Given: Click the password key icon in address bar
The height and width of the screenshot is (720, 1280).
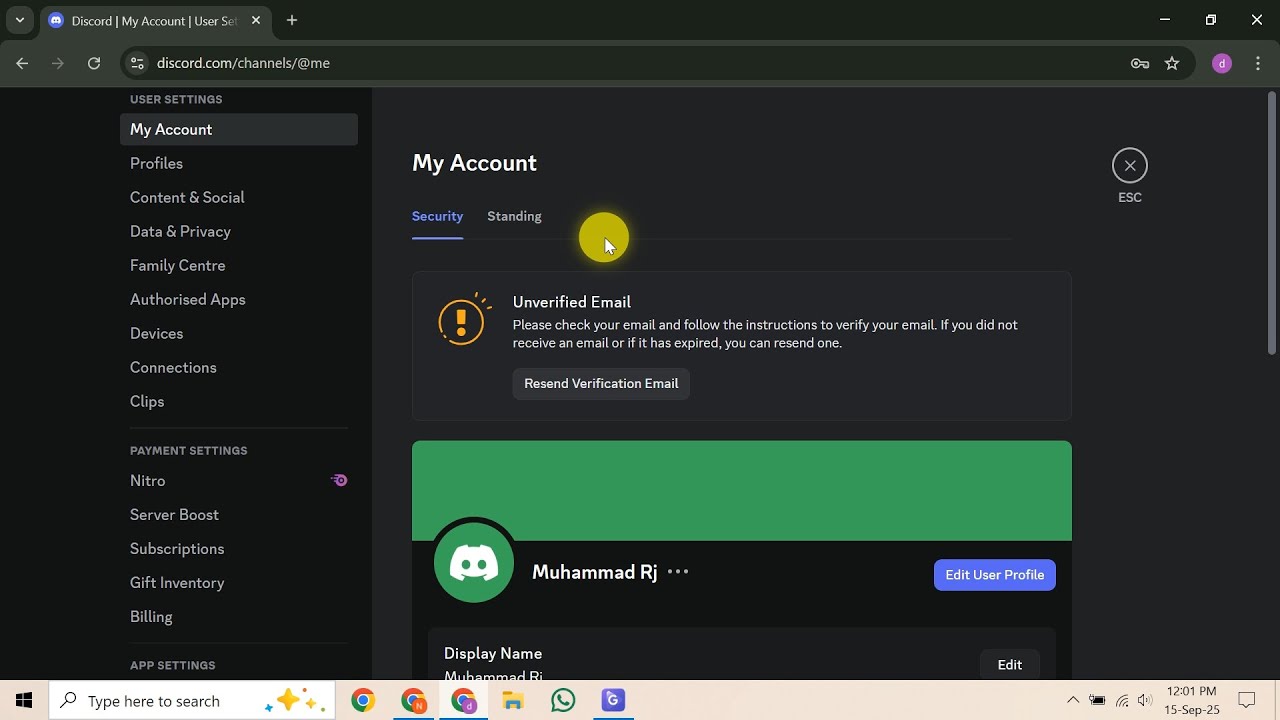Looking at the screenshot, I should click(1140, 63).
